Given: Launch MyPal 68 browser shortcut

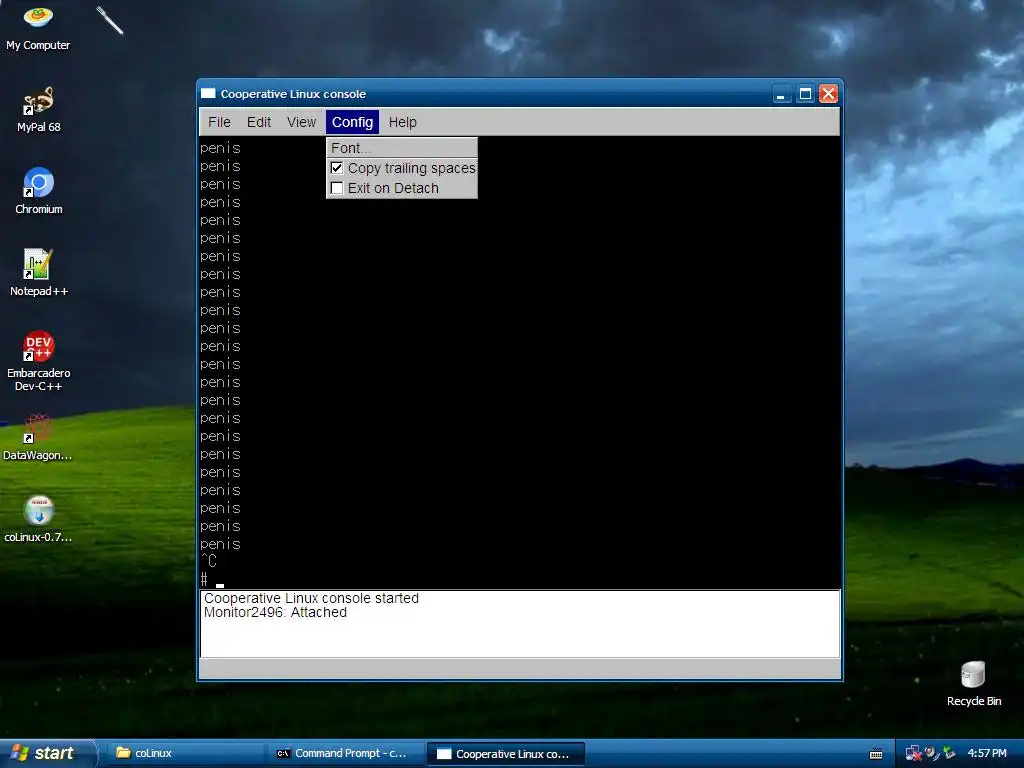Looking at the screenshot, I should (x=38, y=108).
